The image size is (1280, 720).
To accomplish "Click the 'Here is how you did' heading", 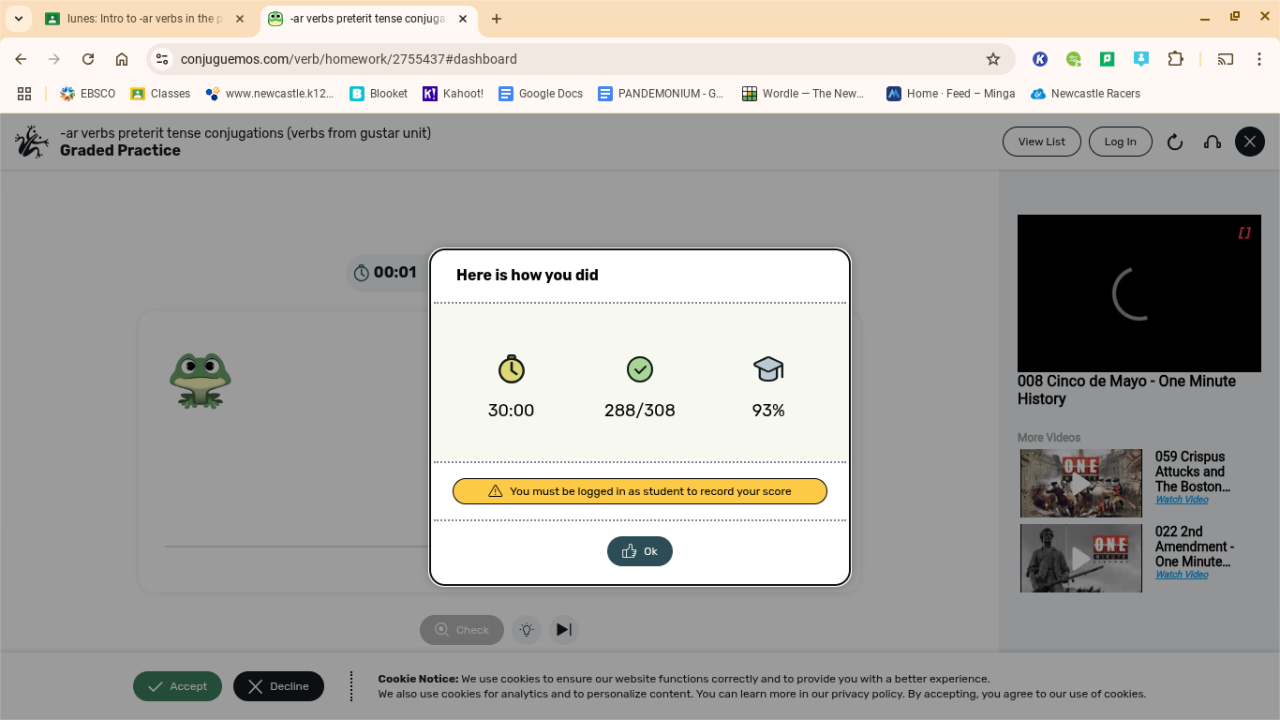I will [x=527, y=275].
